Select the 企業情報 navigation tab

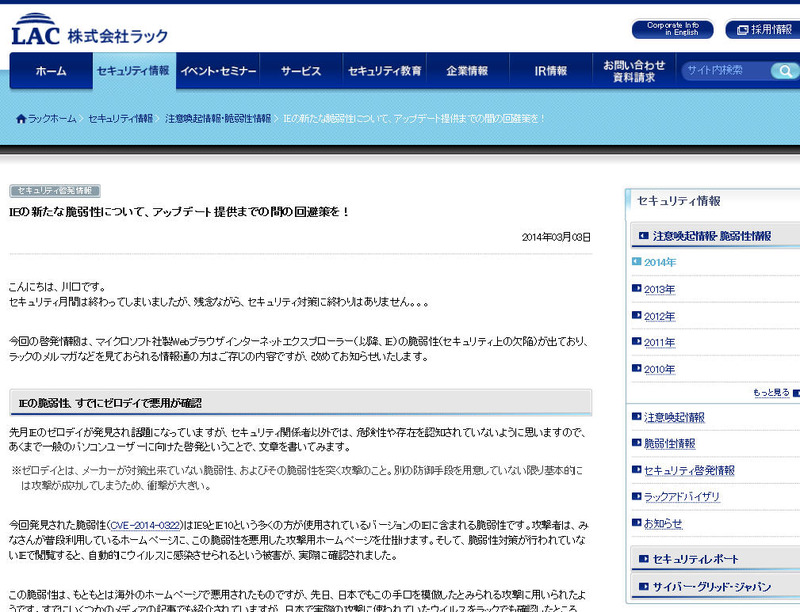pyautogui.click(x=467, y=71)
